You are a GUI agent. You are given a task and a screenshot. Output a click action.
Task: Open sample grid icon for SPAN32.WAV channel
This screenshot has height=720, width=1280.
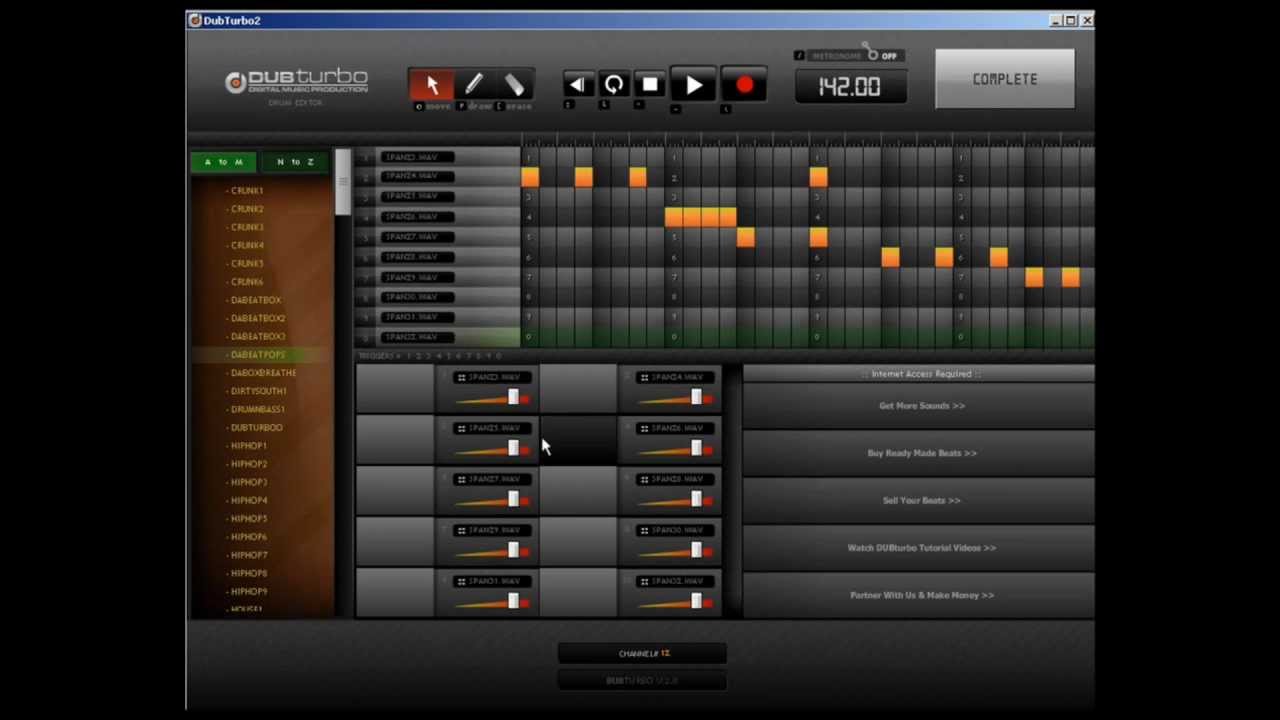point(644,581)
